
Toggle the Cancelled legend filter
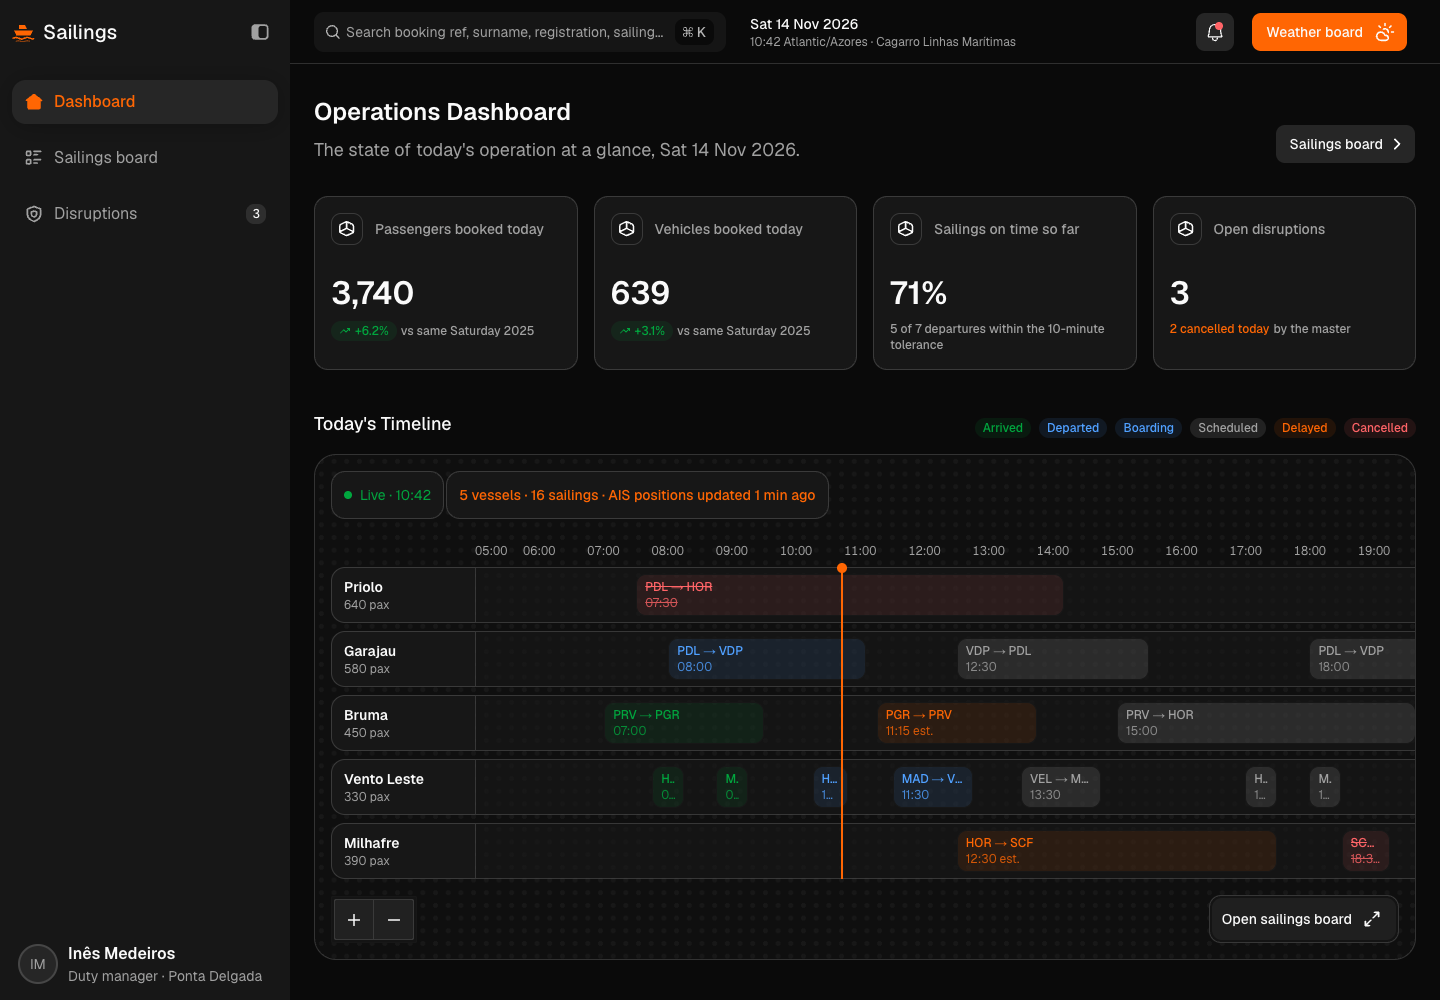(1380, 428)
